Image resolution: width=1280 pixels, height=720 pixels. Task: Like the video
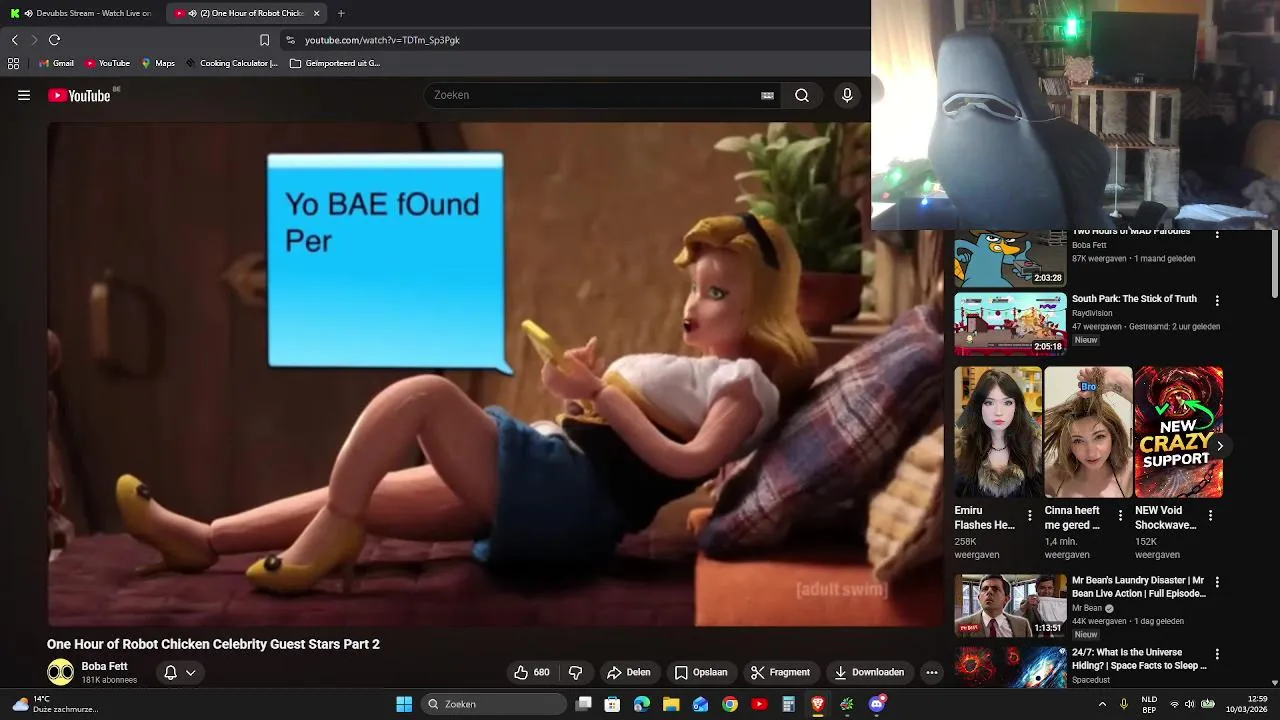532,672
